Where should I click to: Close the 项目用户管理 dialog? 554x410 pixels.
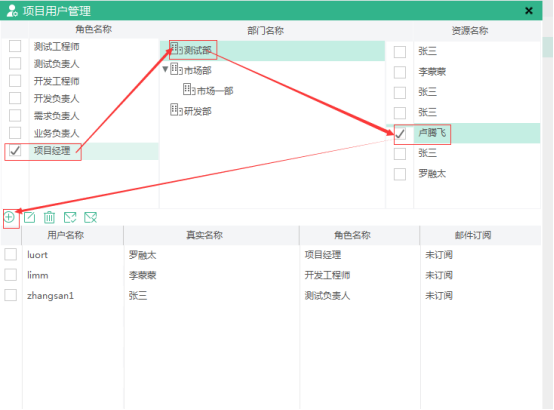(529, 11)
